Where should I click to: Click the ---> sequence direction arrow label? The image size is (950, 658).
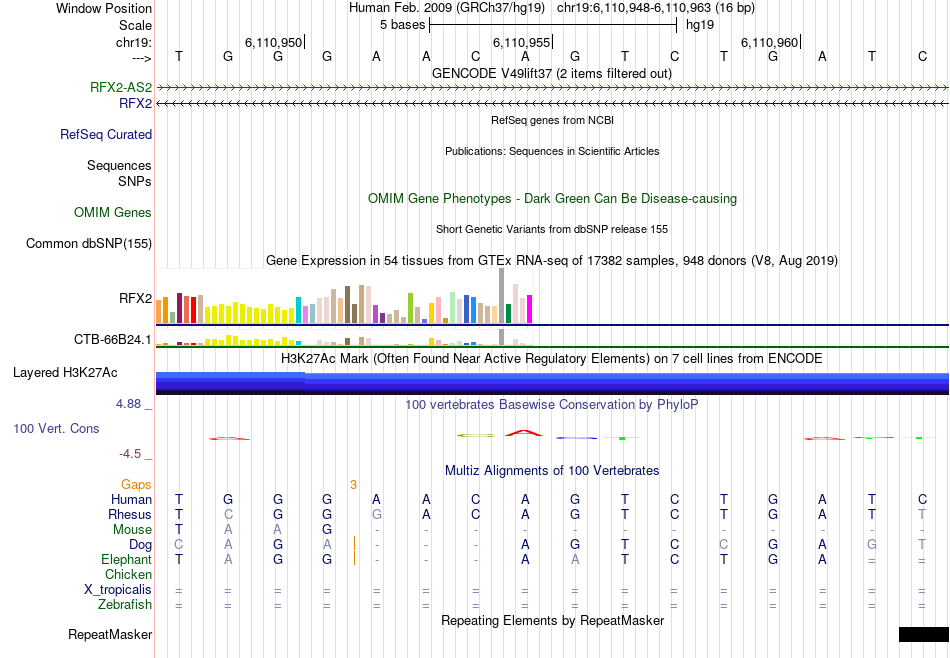point(142,58)
